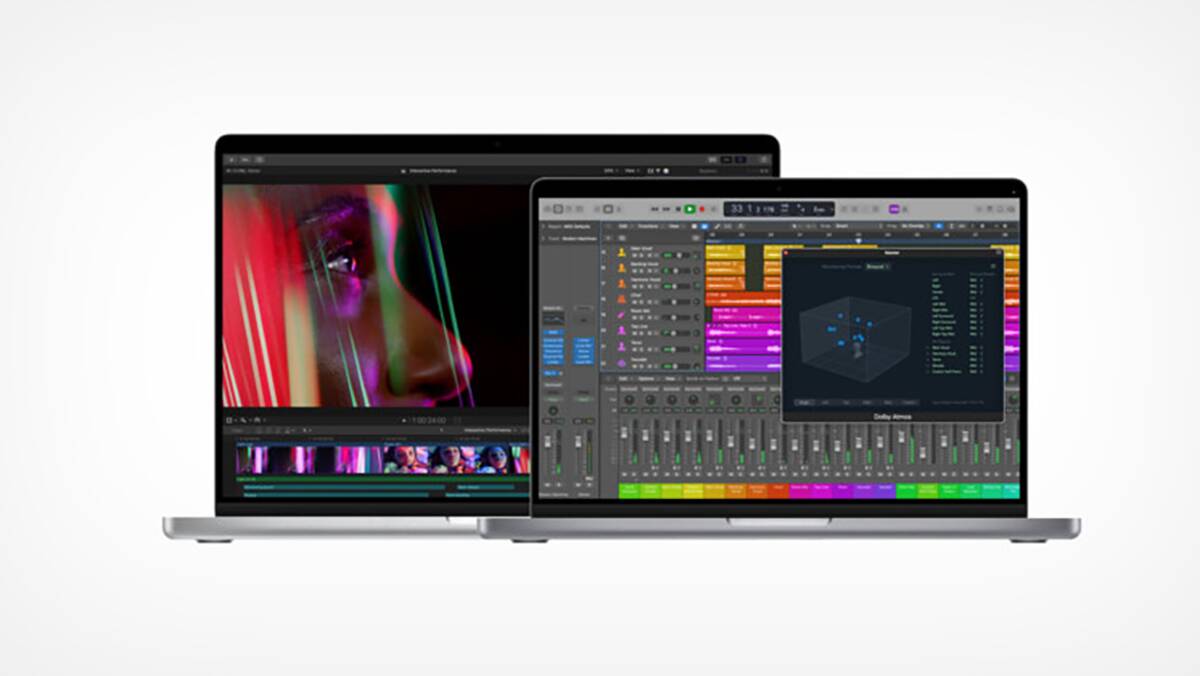The image size is (1200, 676).
Task: Select the orange Choir track icon
Action: (x=621, y=297)
